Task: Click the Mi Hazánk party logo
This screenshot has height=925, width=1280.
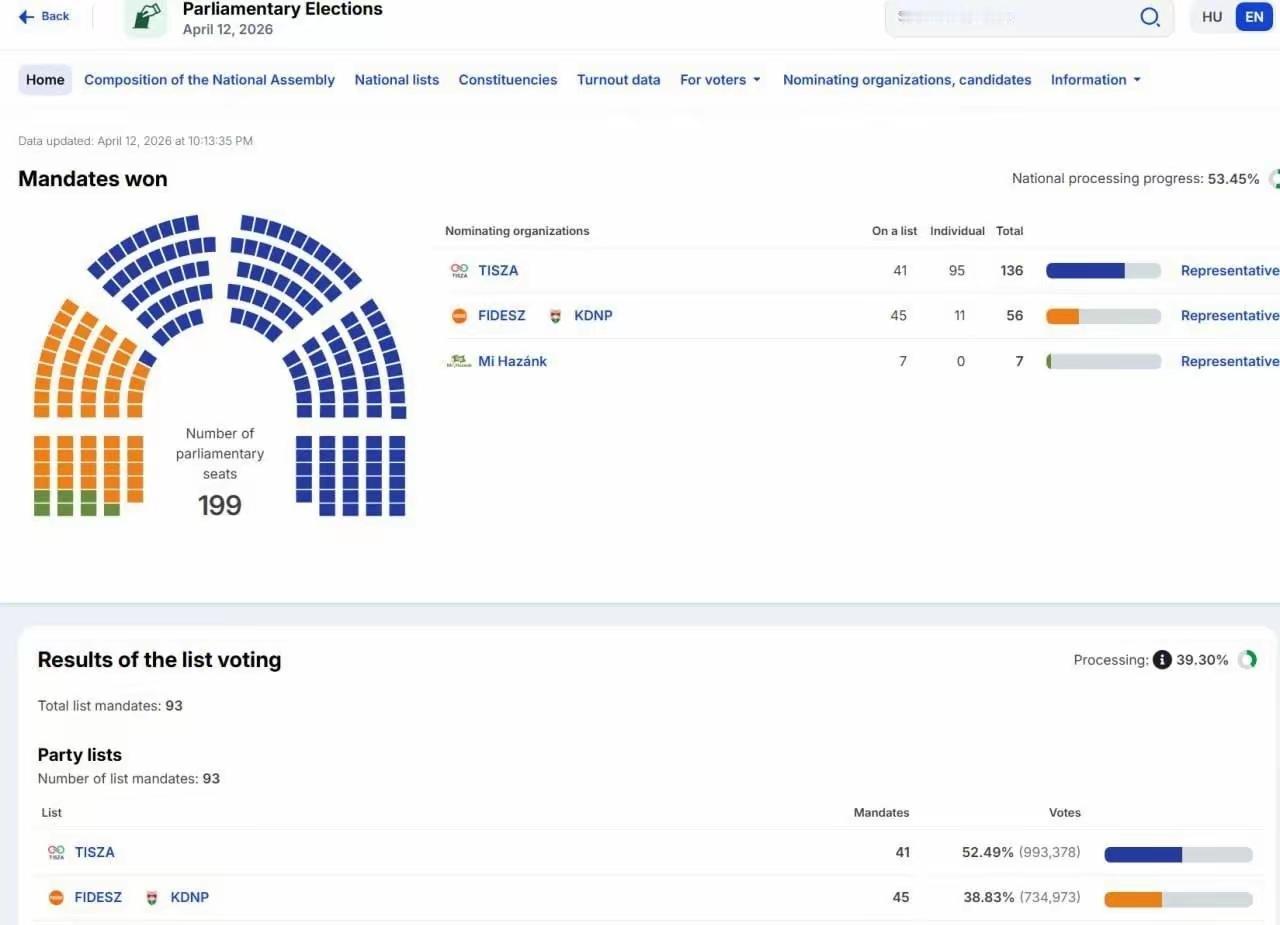Action: (x=458, y=361)
